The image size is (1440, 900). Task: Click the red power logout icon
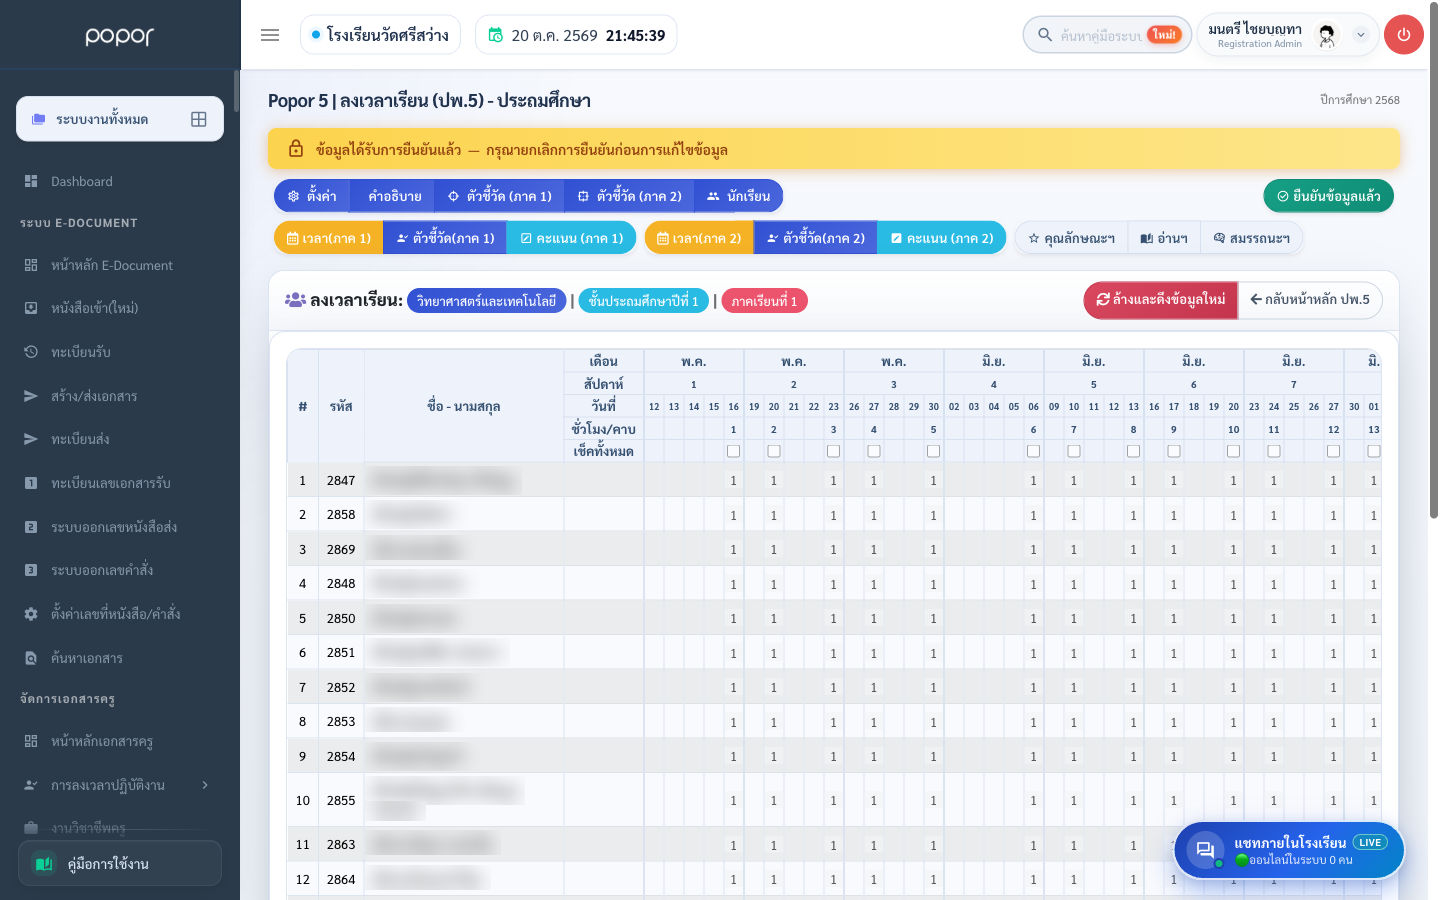click(x=1404, y=35)
